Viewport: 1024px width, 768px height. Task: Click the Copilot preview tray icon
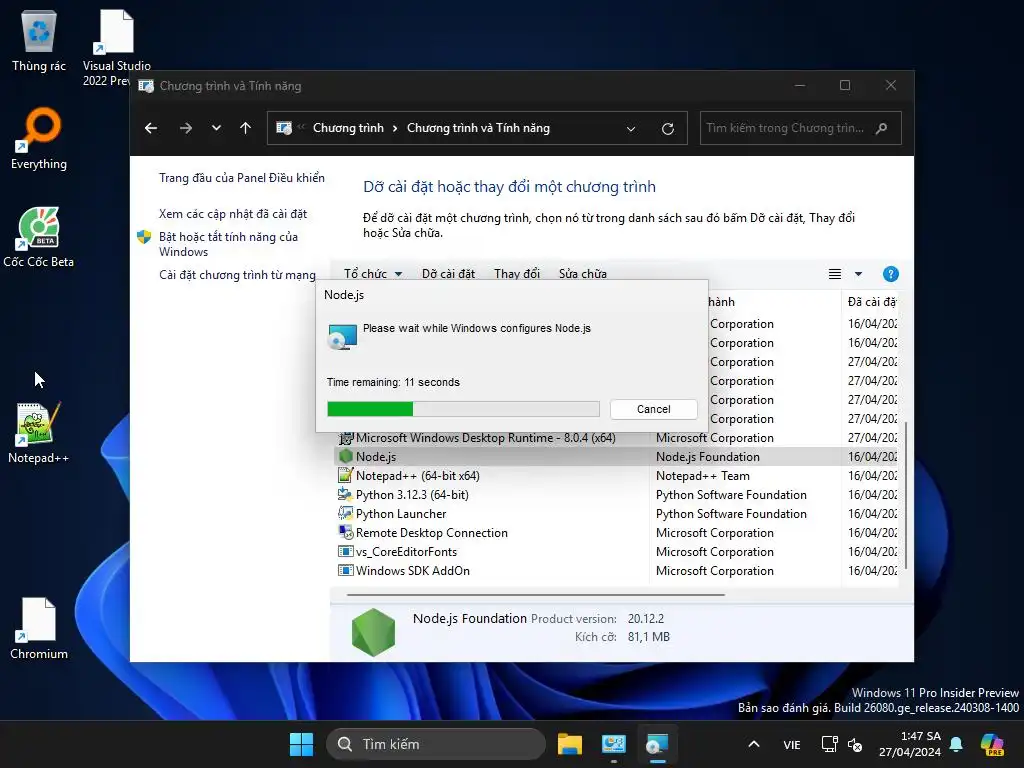click(x=992, y=744)
